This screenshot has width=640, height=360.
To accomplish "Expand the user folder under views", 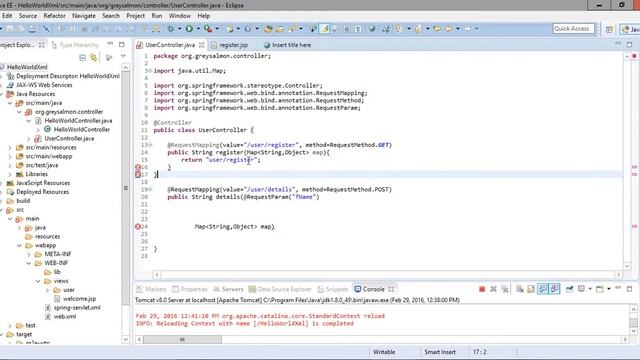I will pos(47,290).
